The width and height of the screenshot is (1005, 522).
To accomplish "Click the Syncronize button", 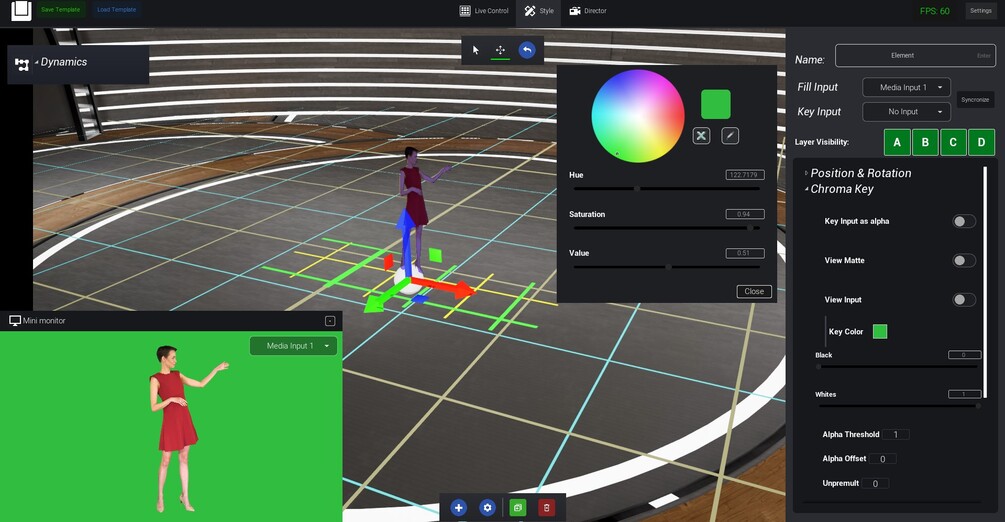I will [975, 100].
